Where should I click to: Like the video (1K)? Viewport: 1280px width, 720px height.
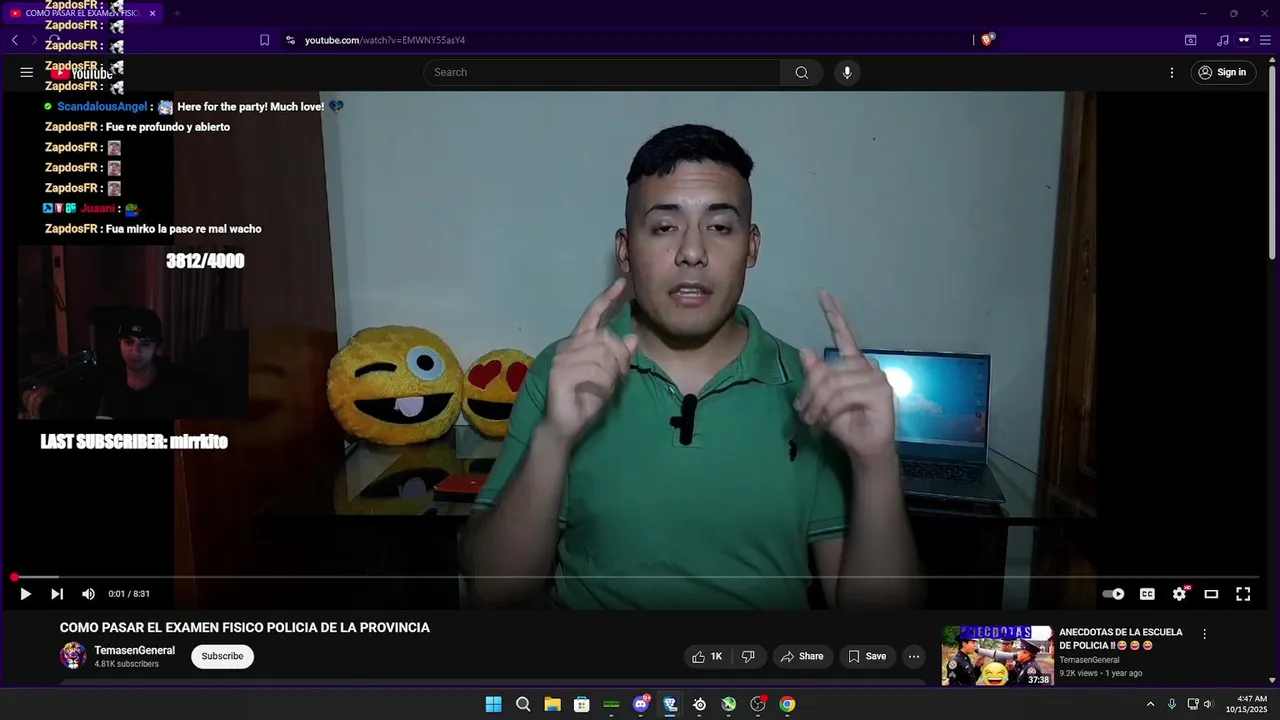coord(707,656)
